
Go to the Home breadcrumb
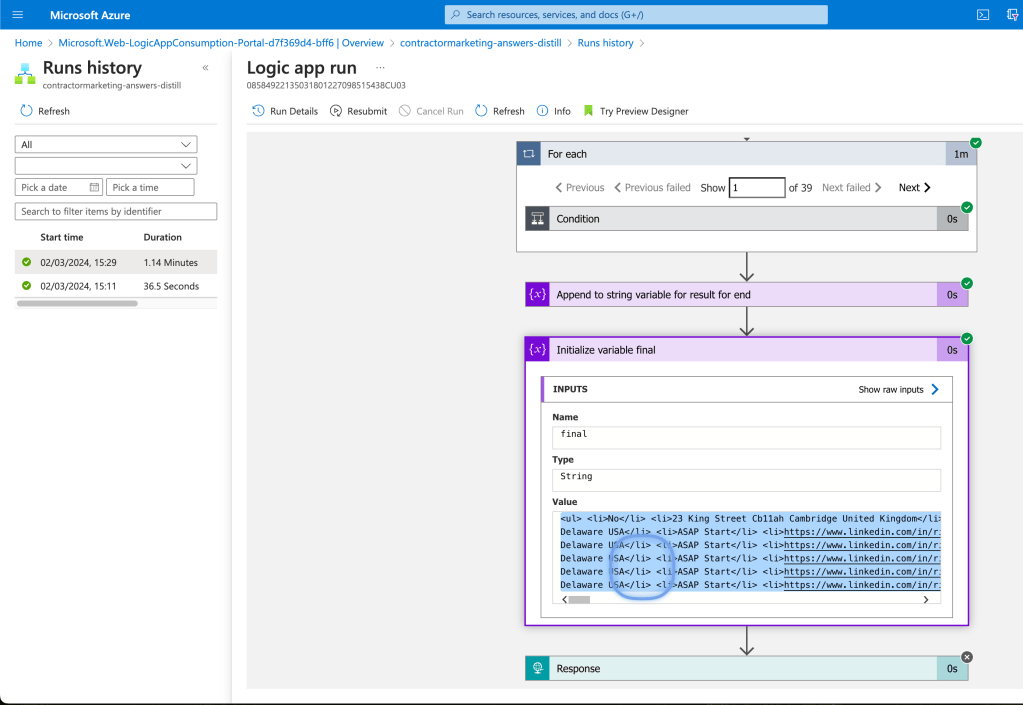(29, 43)
